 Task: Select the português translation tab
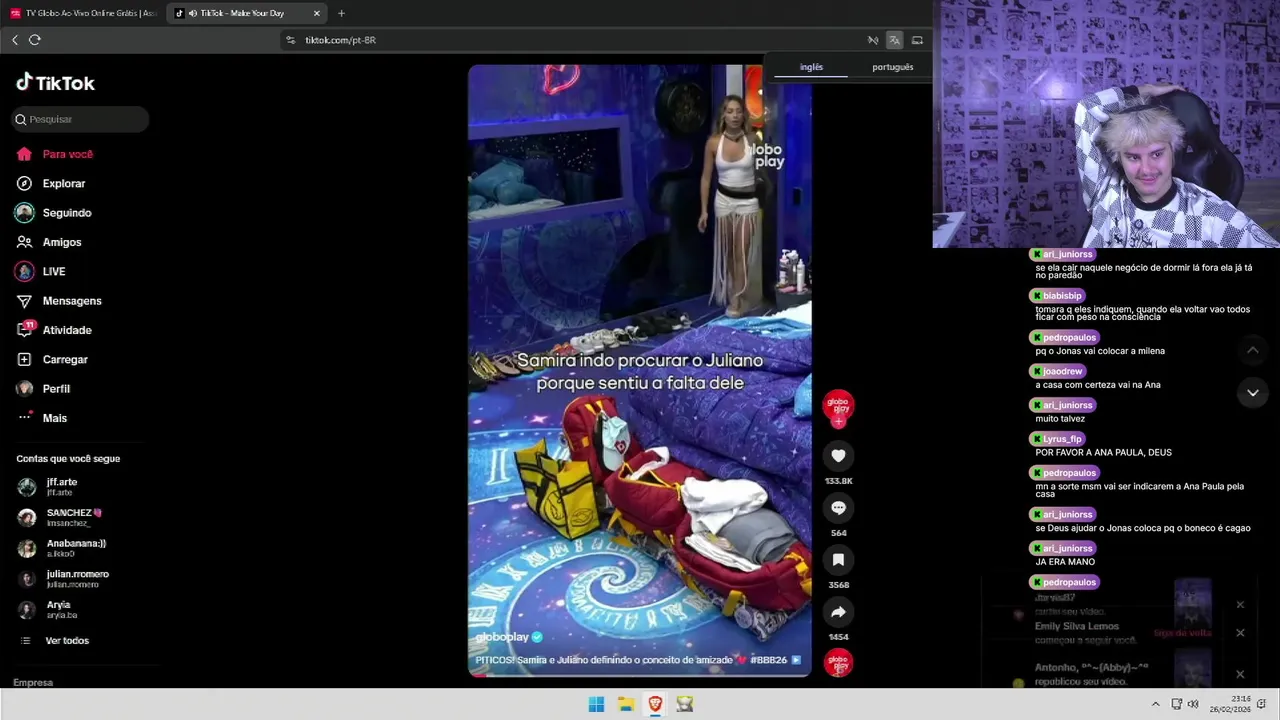pos(893,67)
